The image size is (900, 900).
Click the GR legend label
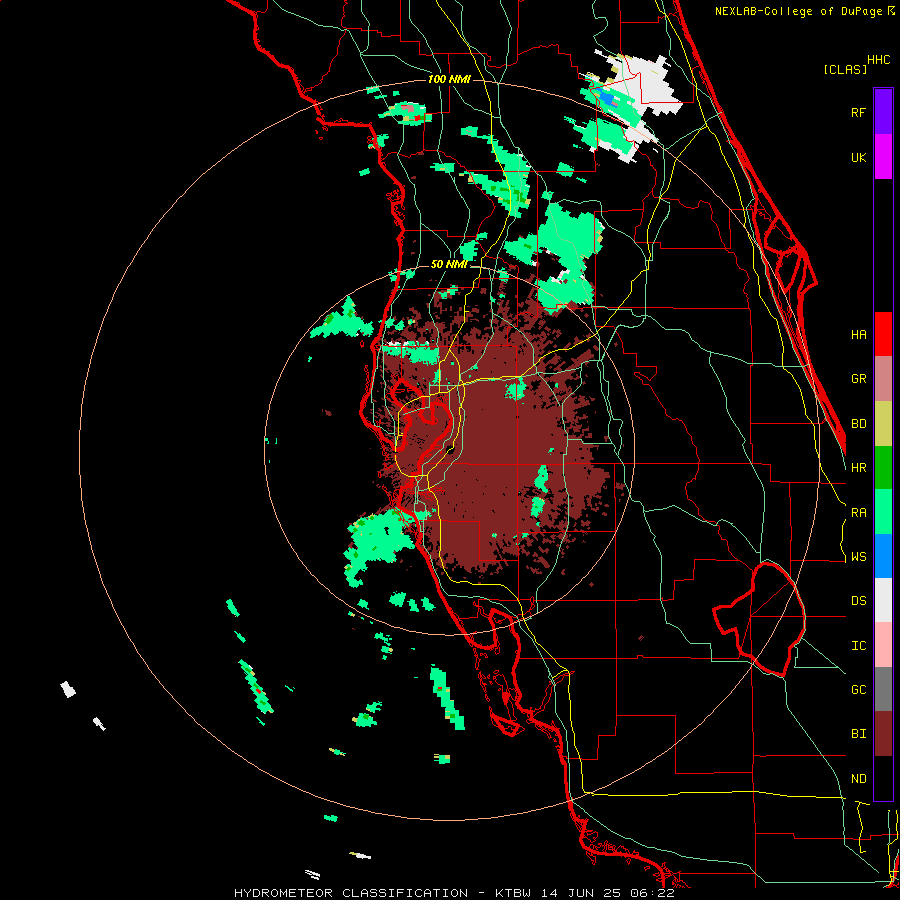coord(859,379)
